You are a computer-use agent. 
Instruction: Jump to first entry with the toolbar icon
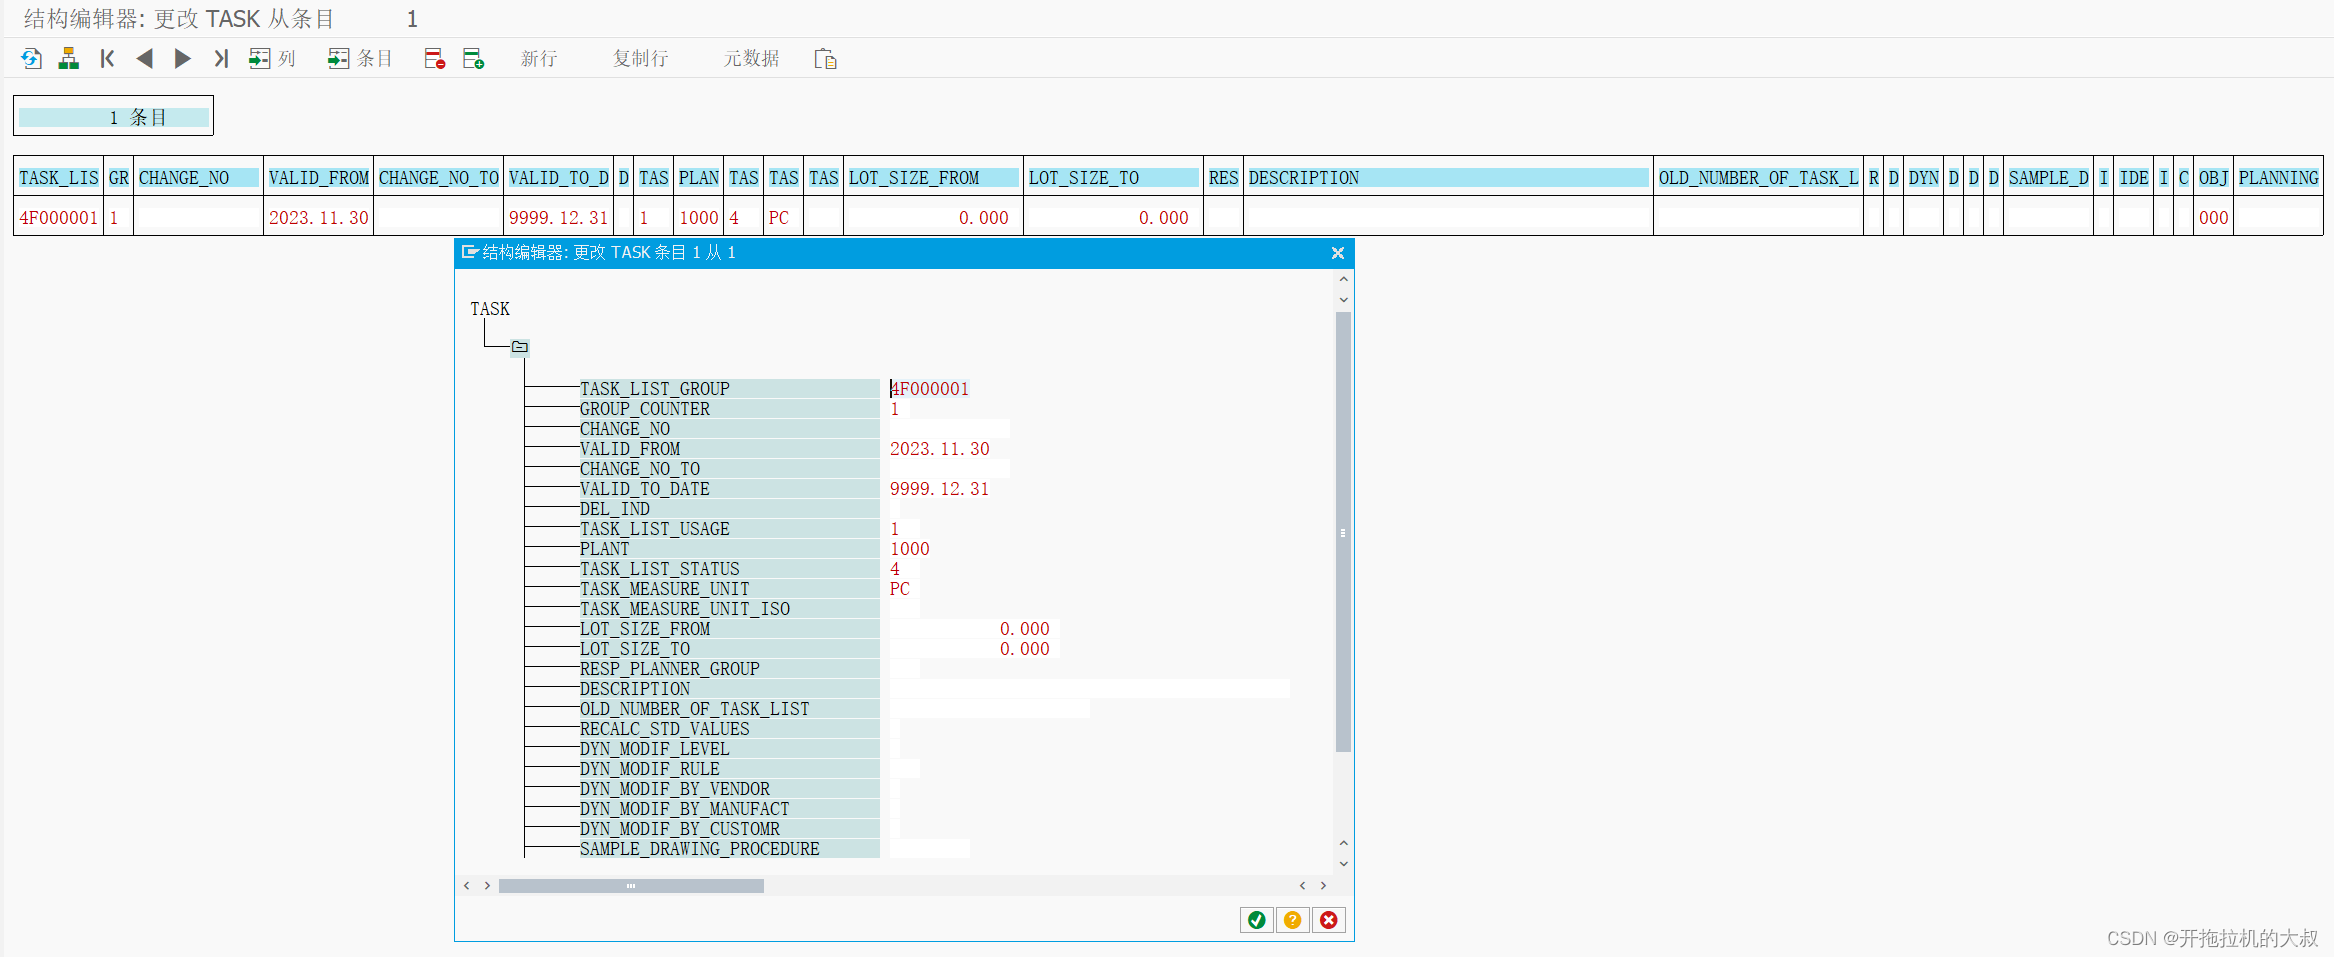pos(106,58)
